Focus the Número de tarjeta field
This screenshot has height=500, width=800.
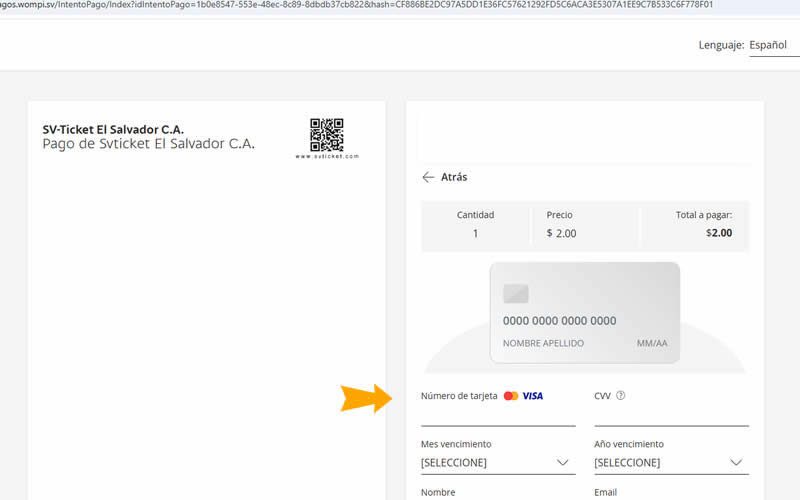pos(498,416)
